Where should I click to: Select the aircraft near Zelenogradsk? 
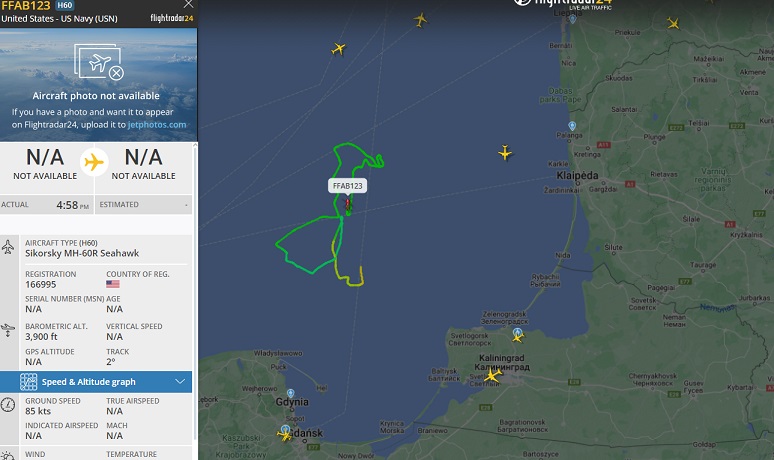pos(517,337)
